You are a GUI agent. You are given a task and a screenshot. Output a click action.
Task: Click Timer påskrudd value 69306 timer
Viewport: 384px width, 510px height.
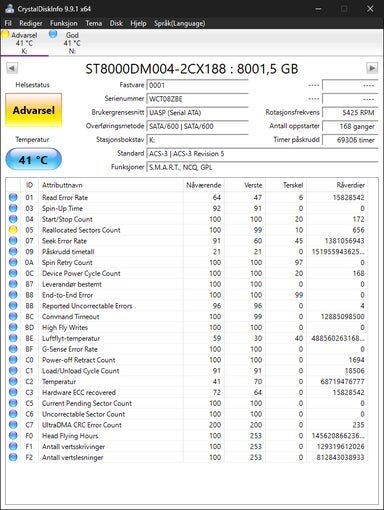[350, 140]
